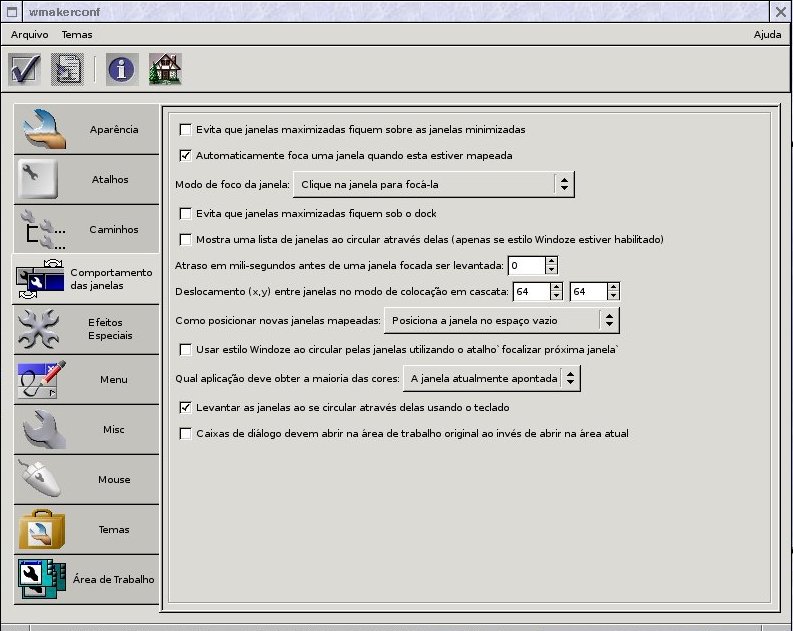This screenshot has height=631, width=793.
Task: Open the Aparência sidebar section
Action: click(86, 129)
